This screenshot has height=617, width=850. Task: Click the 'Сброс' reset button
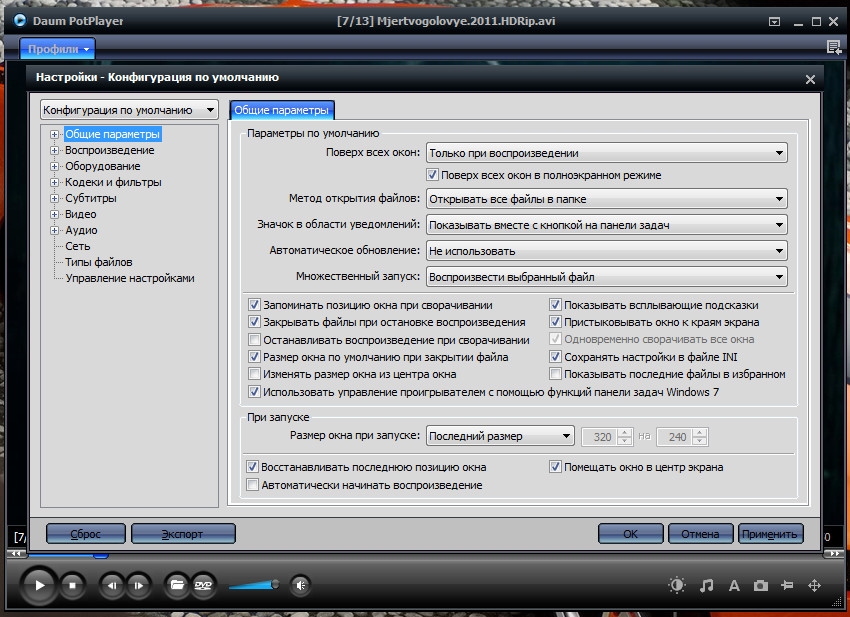[86, 534]
